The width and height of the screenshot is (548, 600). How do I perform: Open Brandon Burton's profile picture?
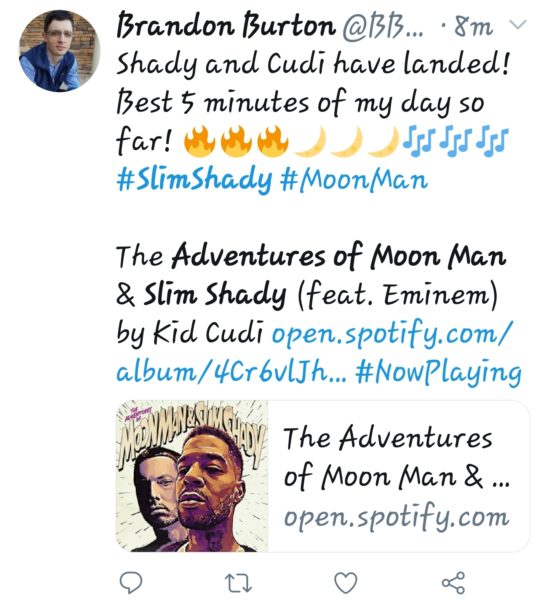[59, 51]
